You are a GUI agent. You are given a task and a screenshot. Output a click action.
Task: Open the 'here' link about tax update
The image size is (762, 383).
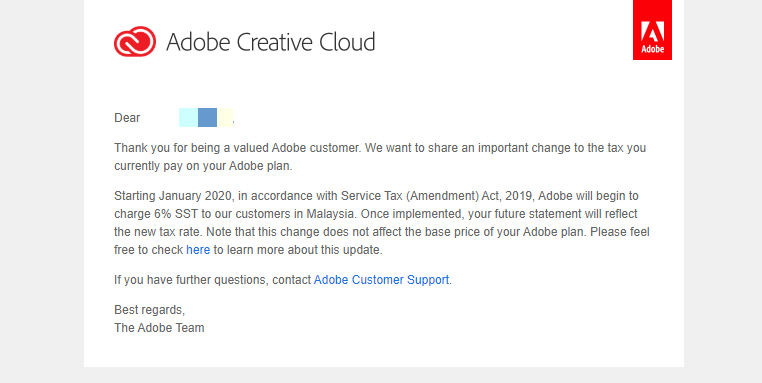(198, 250)
